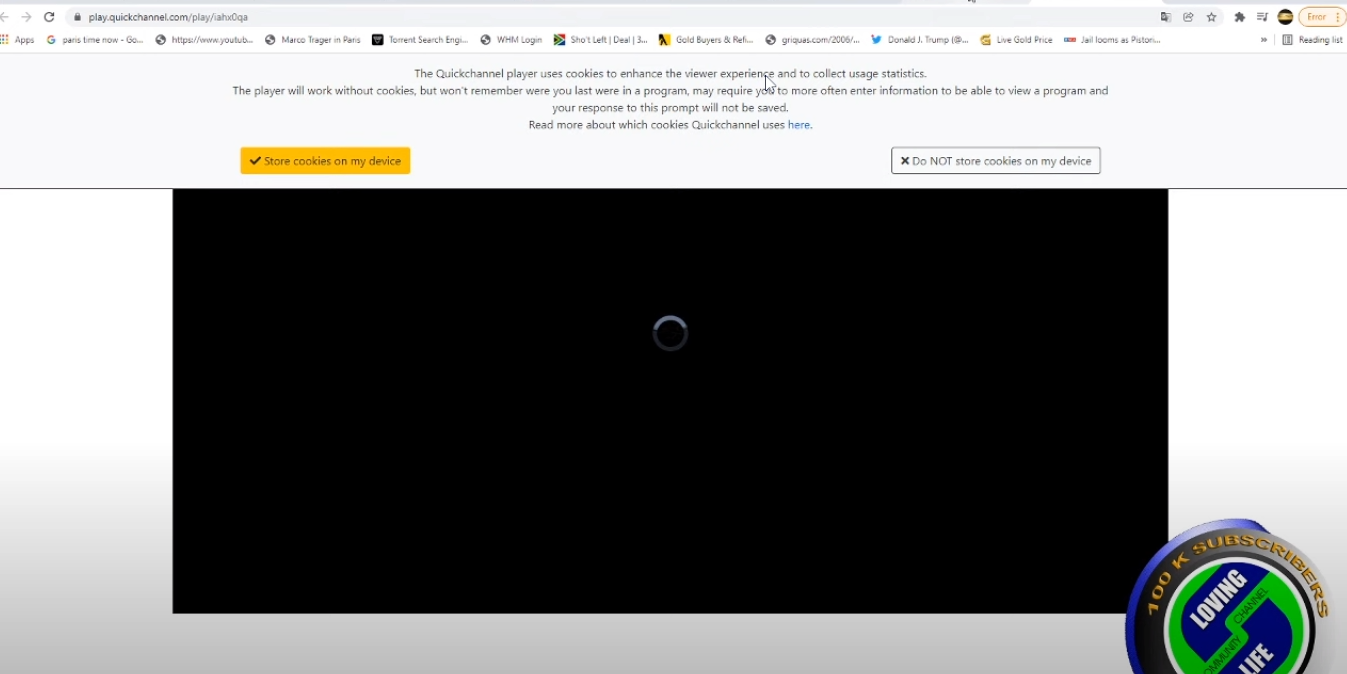Image resolution: width=1347 pixels, height=674 pixels.
Task: Click Store cookies on my device
Action: [325, 161]
